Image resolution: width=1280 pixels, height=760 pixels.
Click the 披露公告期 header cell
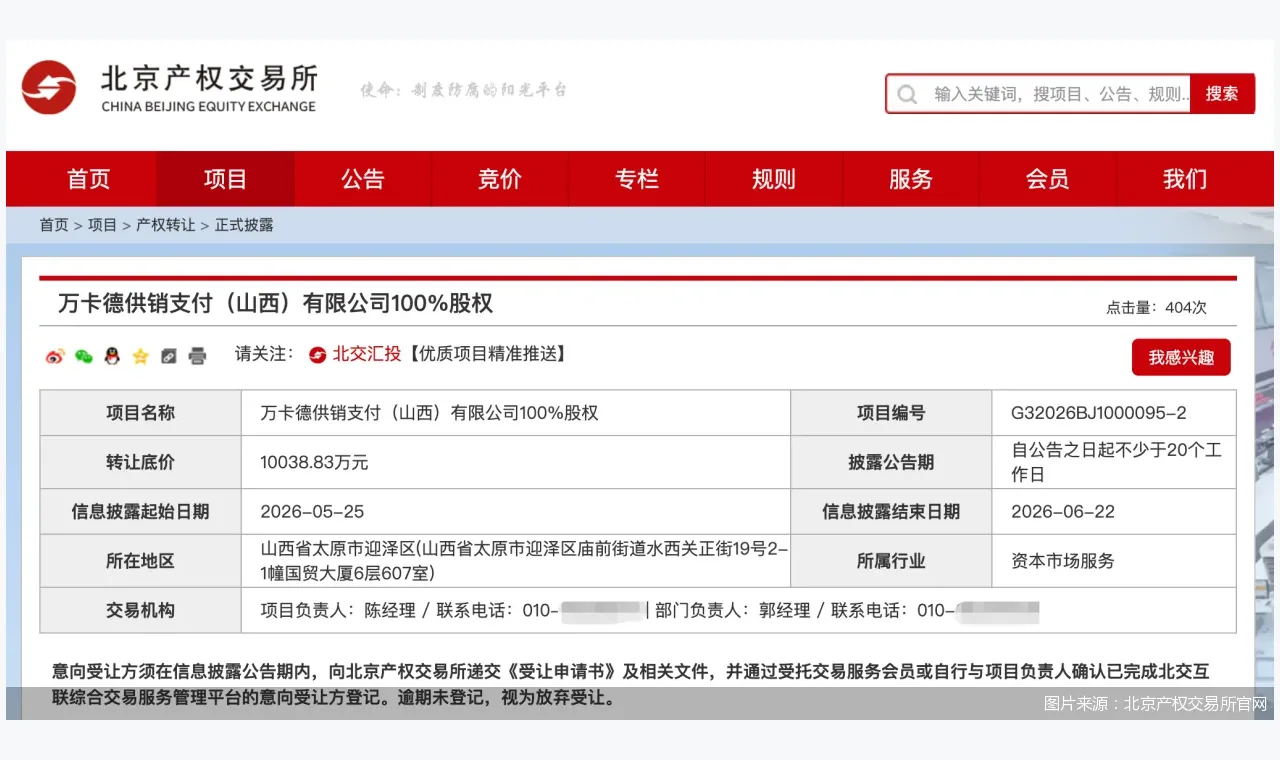[x=891, y=462]
